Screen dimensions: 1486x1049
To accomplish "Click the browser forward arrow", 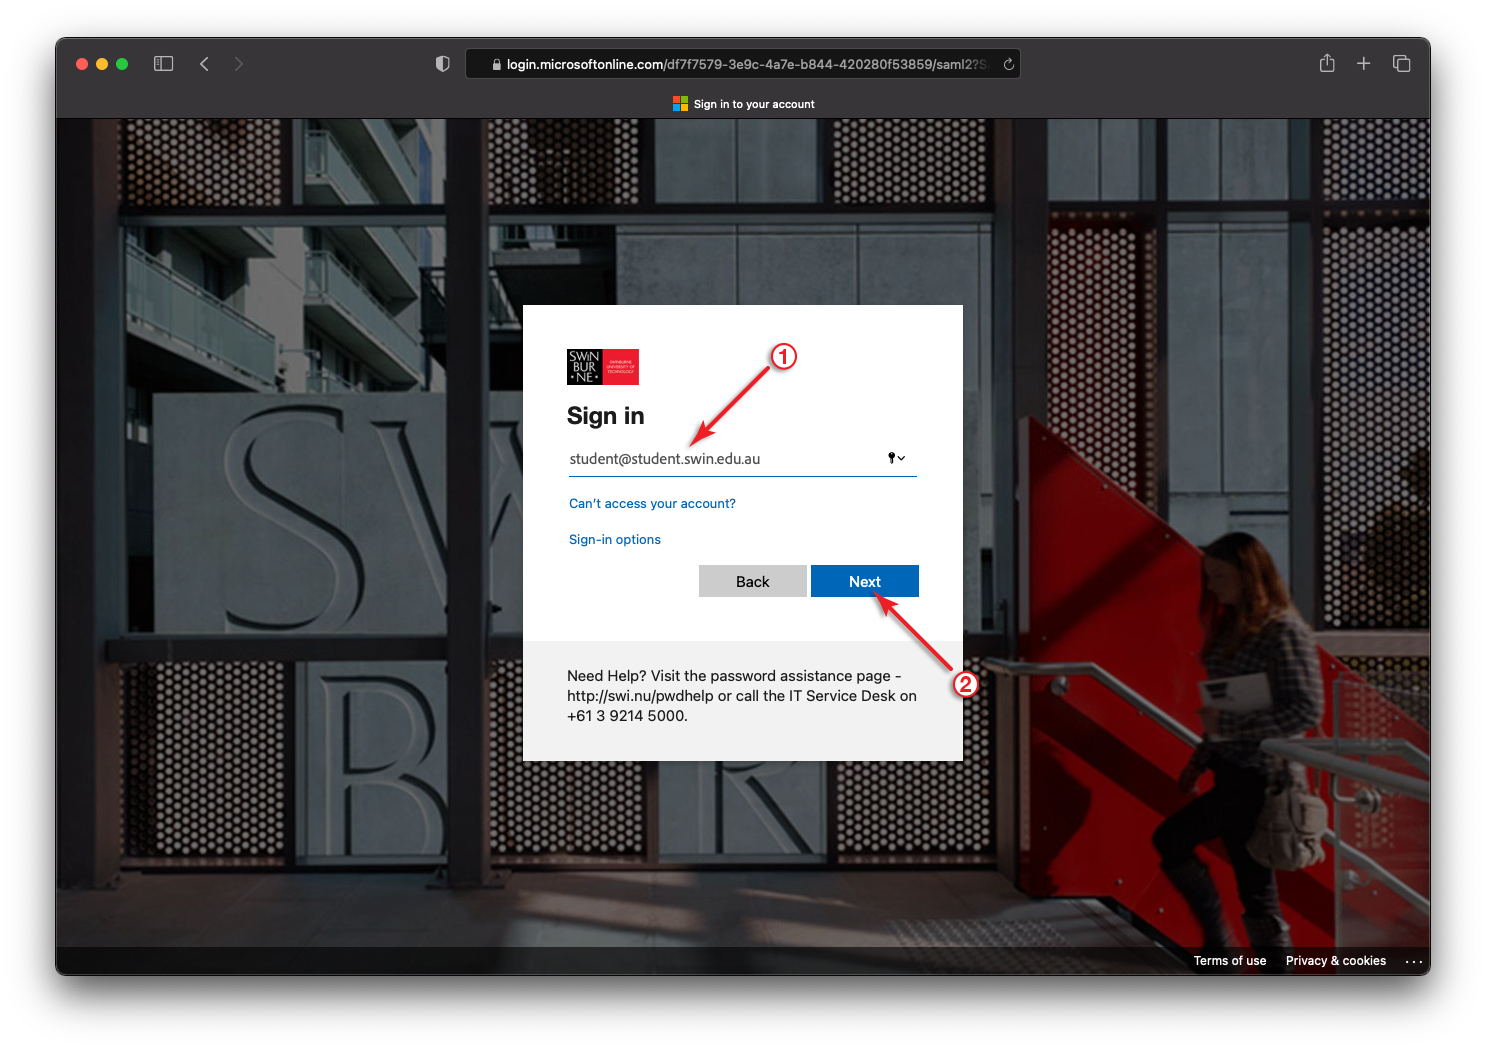I will 238,64.
